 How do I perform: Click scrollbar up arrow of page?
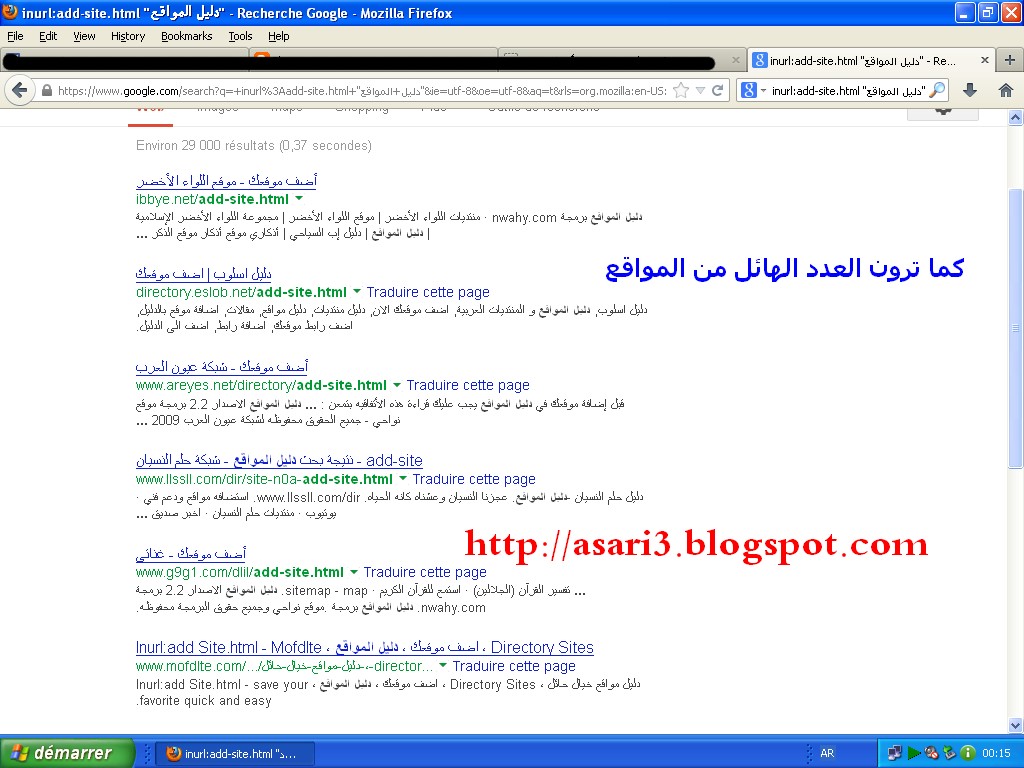1016,118
